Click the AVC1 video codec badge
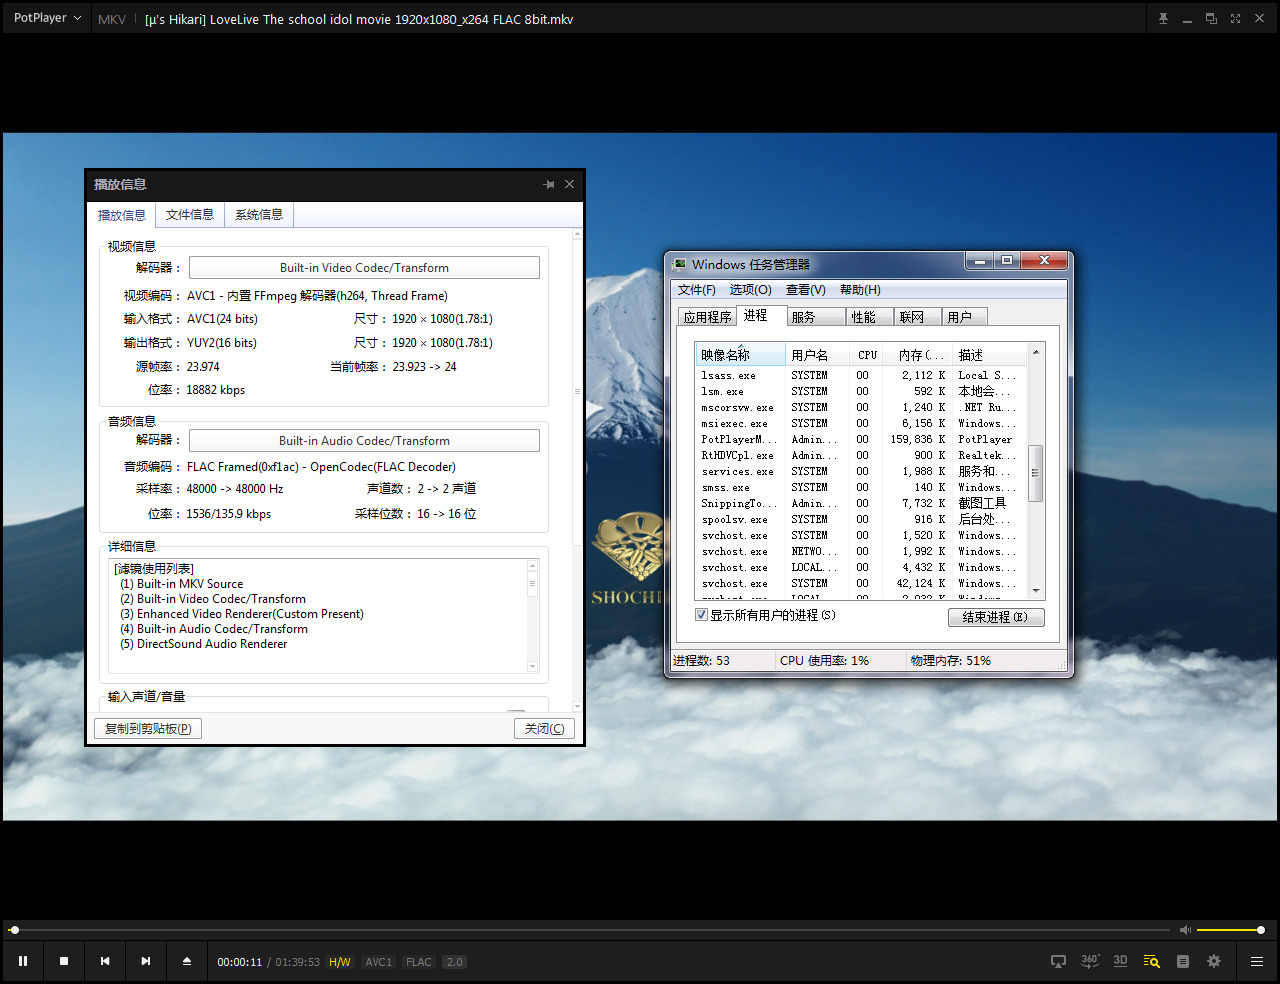The height and width of the screenshot is (984, 1280). (x=379, y=962)
